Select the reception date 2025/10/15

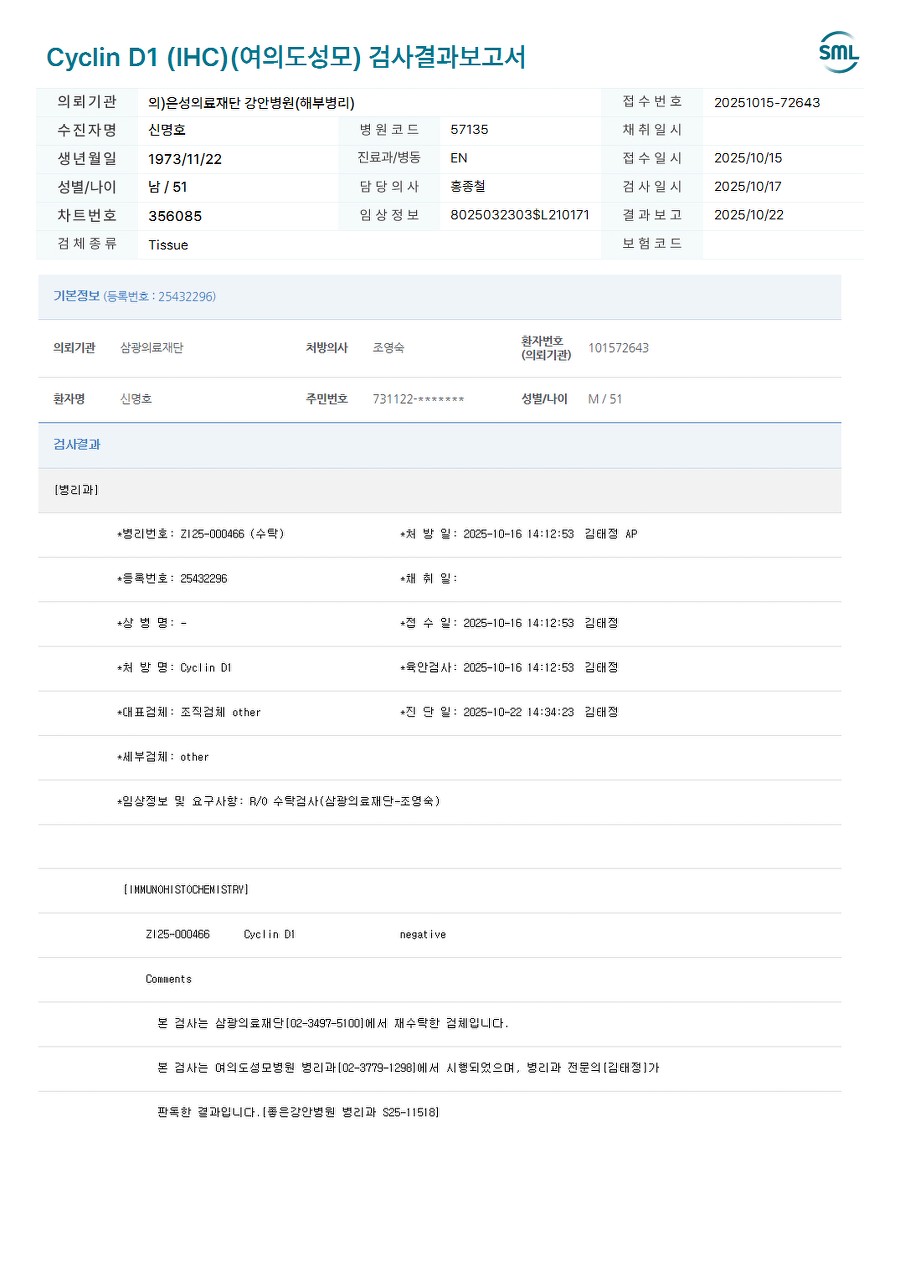pyautogui.click(x=748, y=158)
